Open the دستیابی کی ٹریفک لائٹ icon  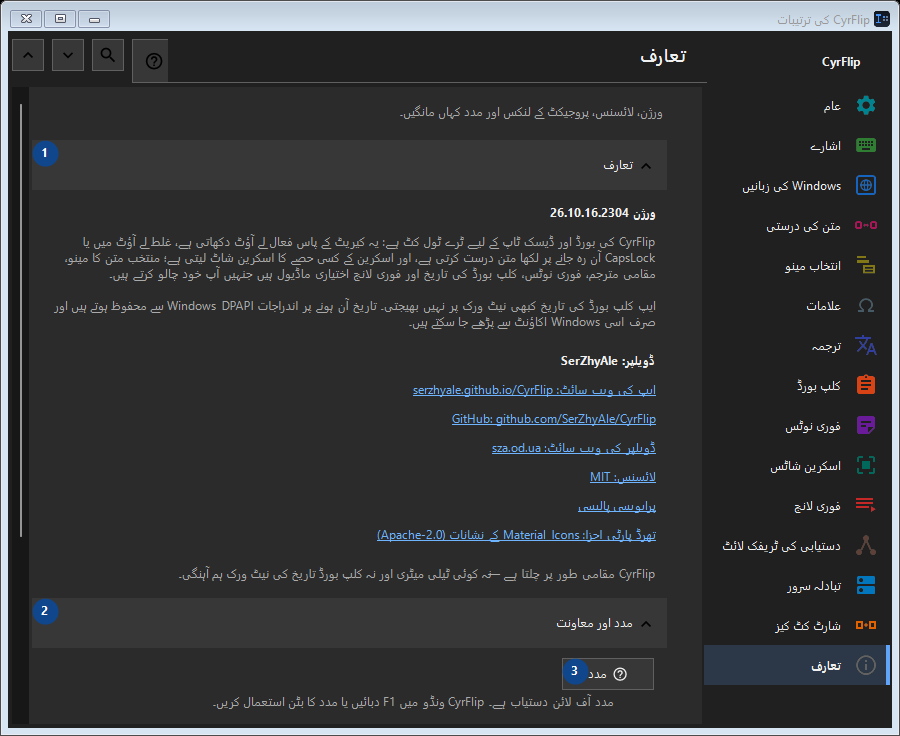[866, 545]
